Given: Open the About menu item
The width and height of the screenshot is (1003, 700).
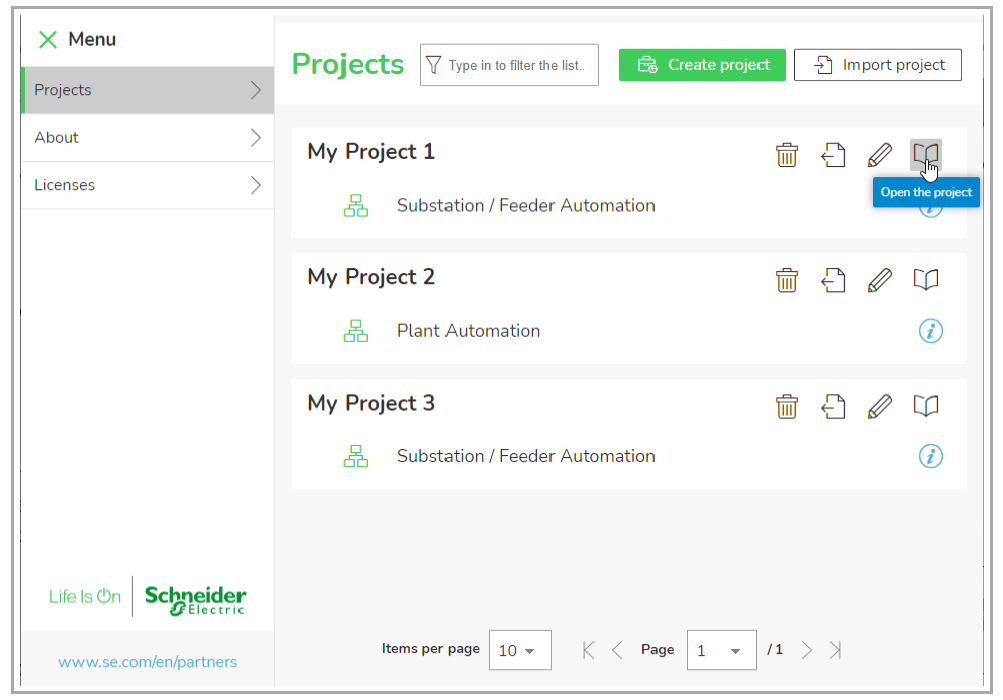Looking at the screenshot, I should pos(147,138).
